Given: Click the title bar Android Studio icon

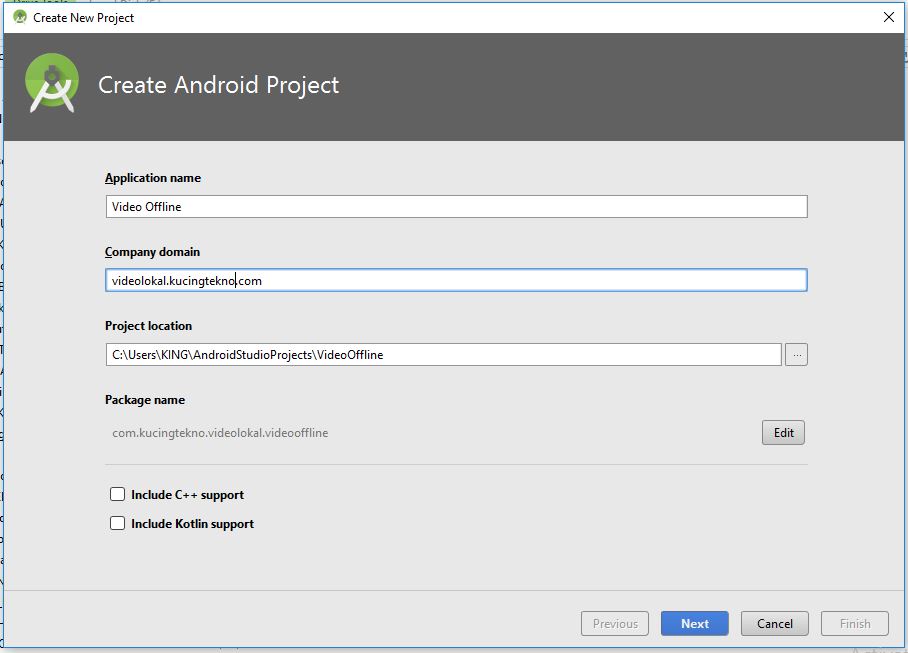Looking at the screenshot, I should [x=20, y=17].
